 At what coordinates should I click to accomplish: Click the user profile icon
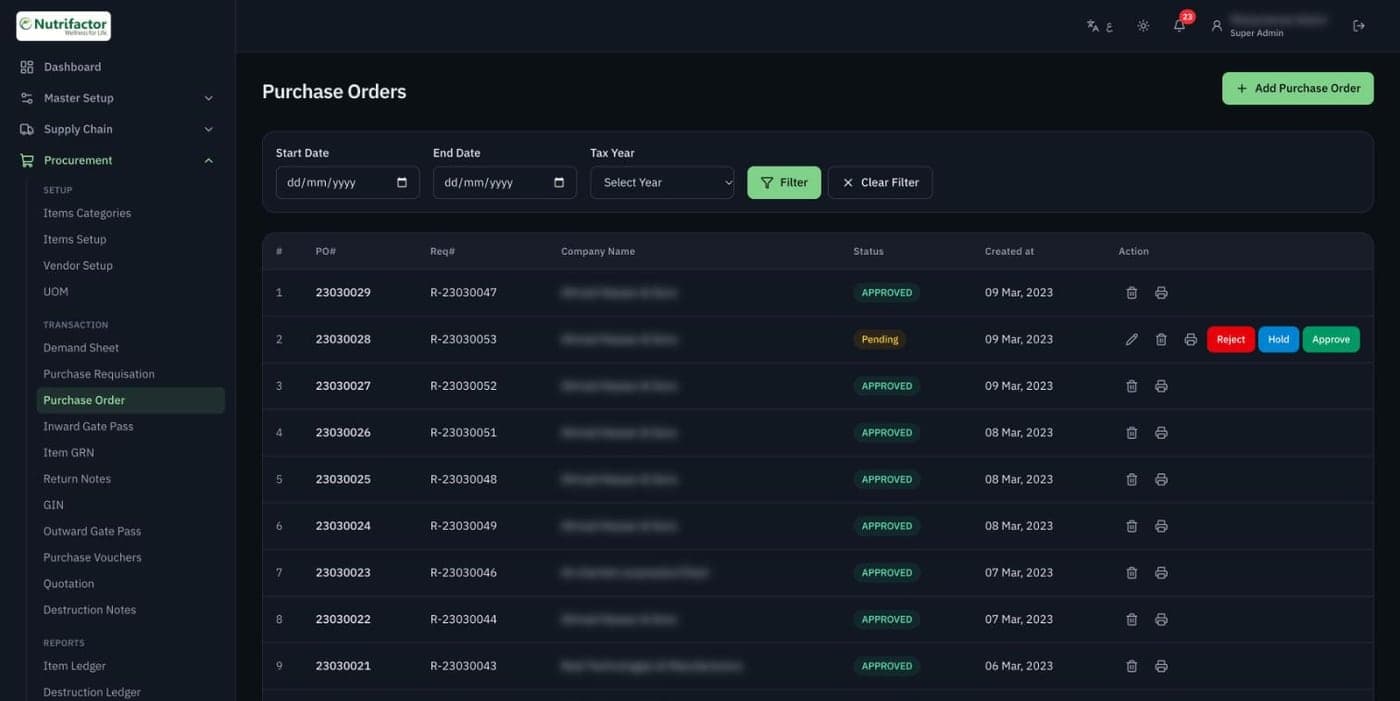[1217, 26]
